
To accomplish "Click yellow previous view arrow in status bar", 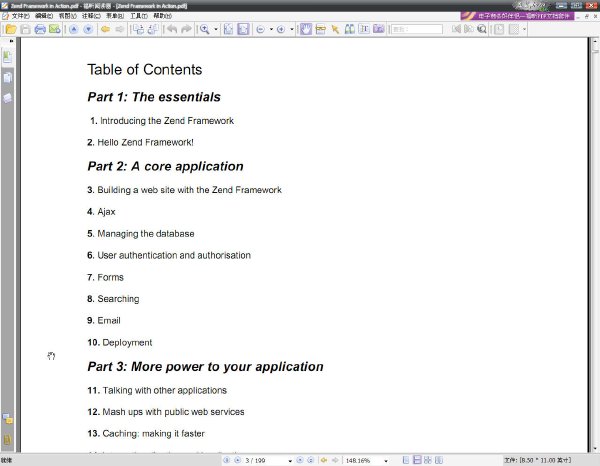I will [x=324, y=460].
